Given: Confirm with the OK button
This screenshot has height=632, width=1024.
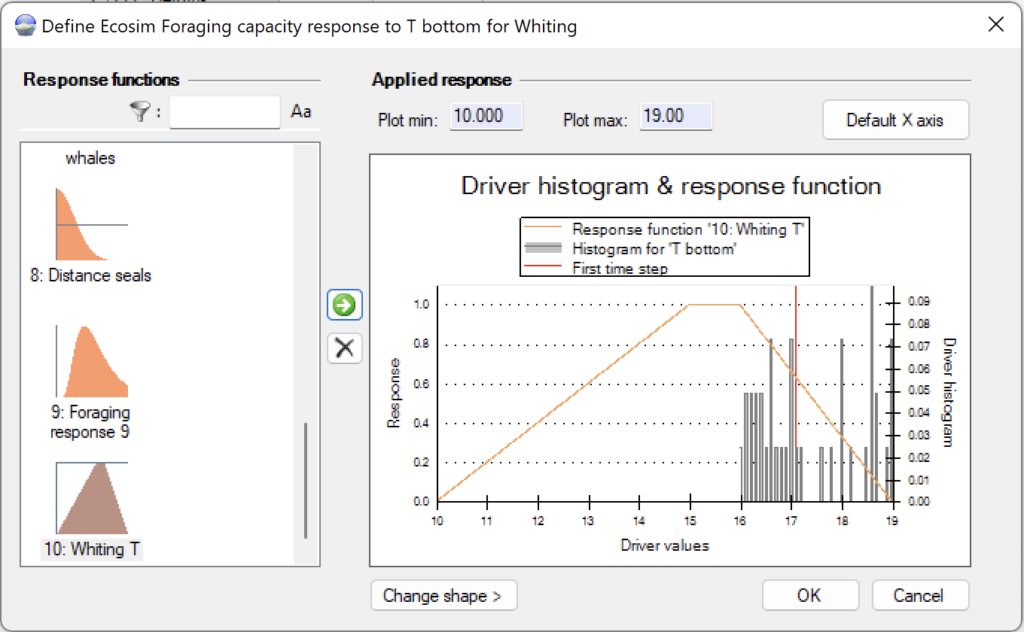Looking at the screenshot, I should [x=810, y=596].
